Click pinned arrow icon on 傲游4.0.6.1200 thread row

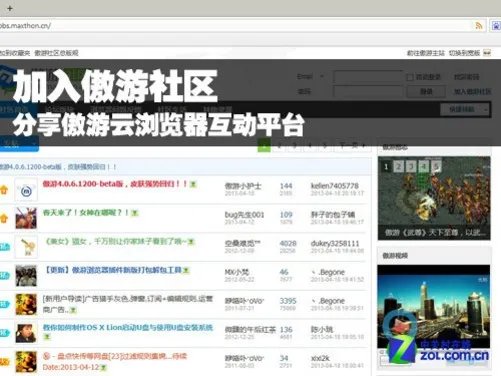tap(4, 190)
